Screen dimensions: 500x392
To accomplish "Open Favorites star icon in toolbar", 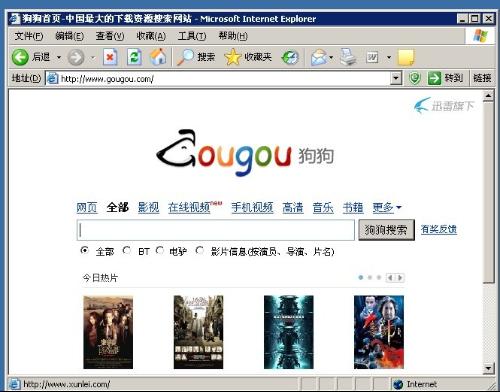I will coord(232,57).
